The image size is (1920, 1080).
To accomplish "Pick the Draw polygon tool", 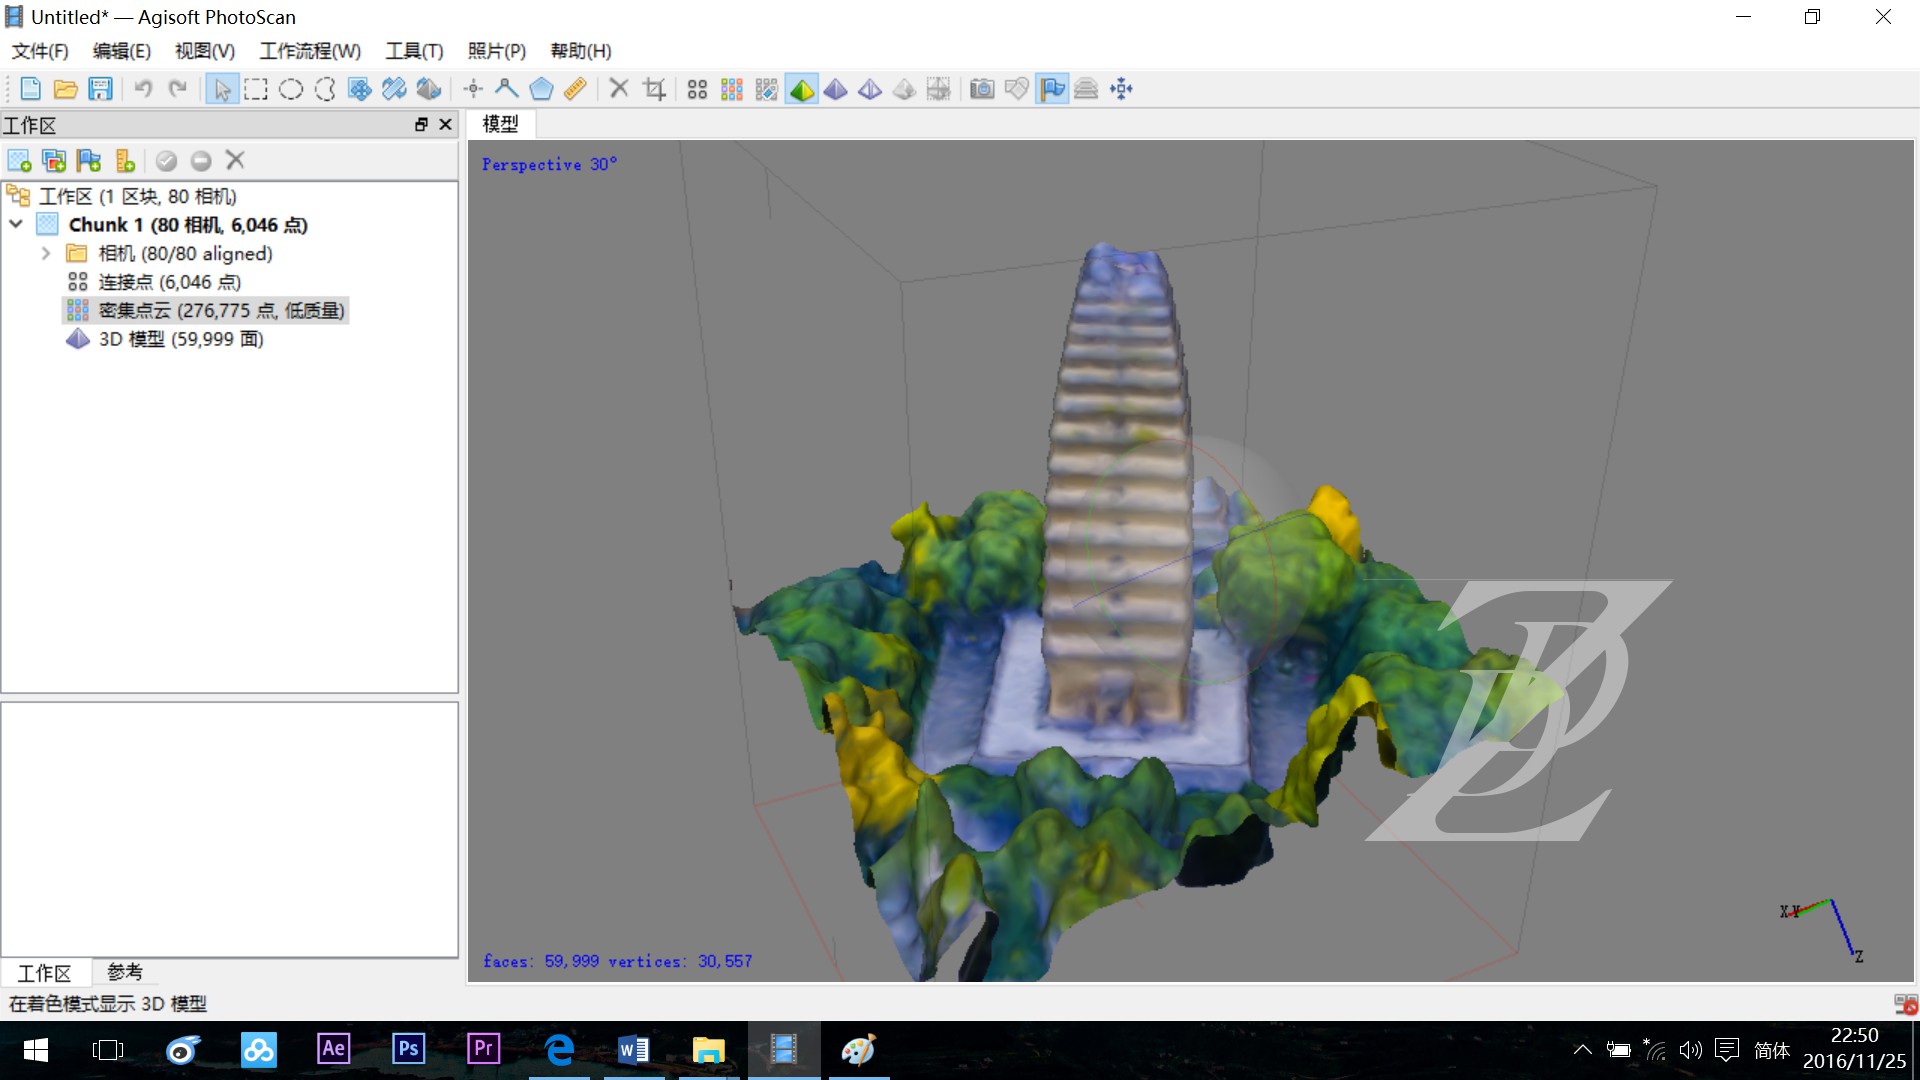I will click(x=541, y=89).
